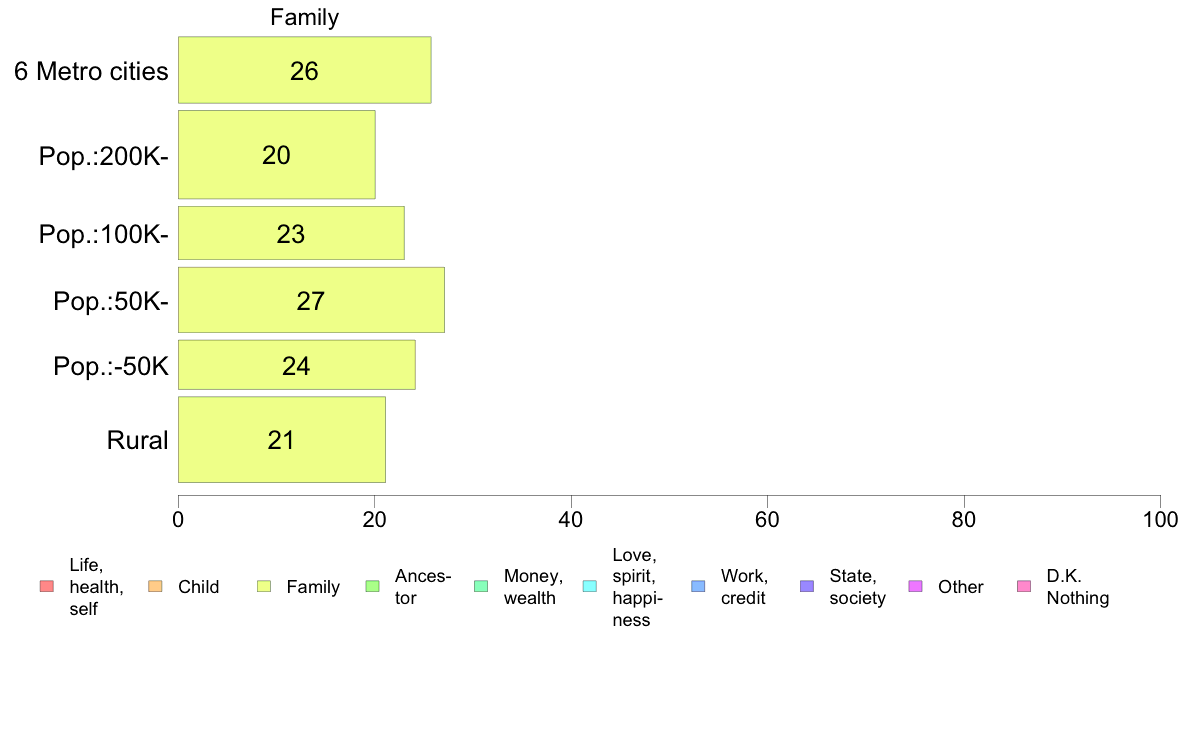This screenshot has width=1188, height=736.
Task: Select the magenta Other legend swatch
Action: [x=915, y=587]
